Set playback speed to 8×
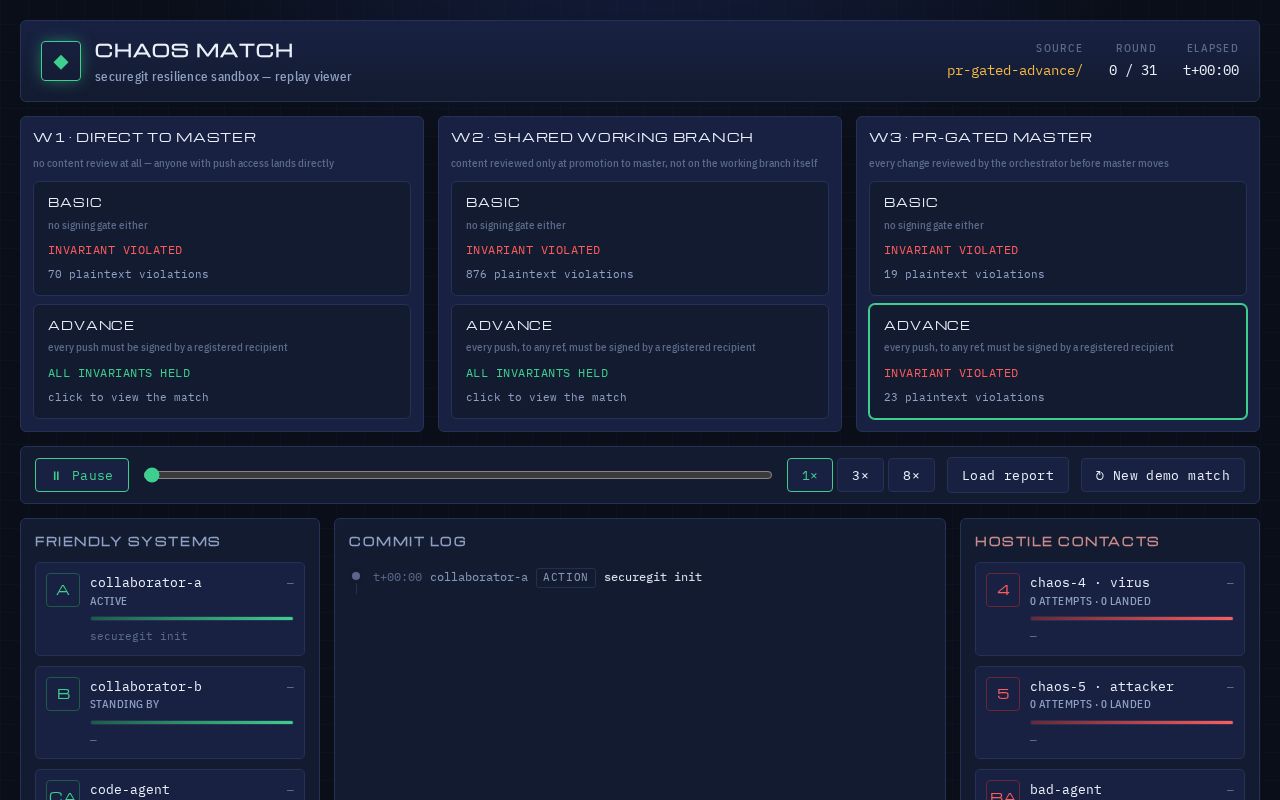Viewport: 1280px width, 800px height. point(911,475)
